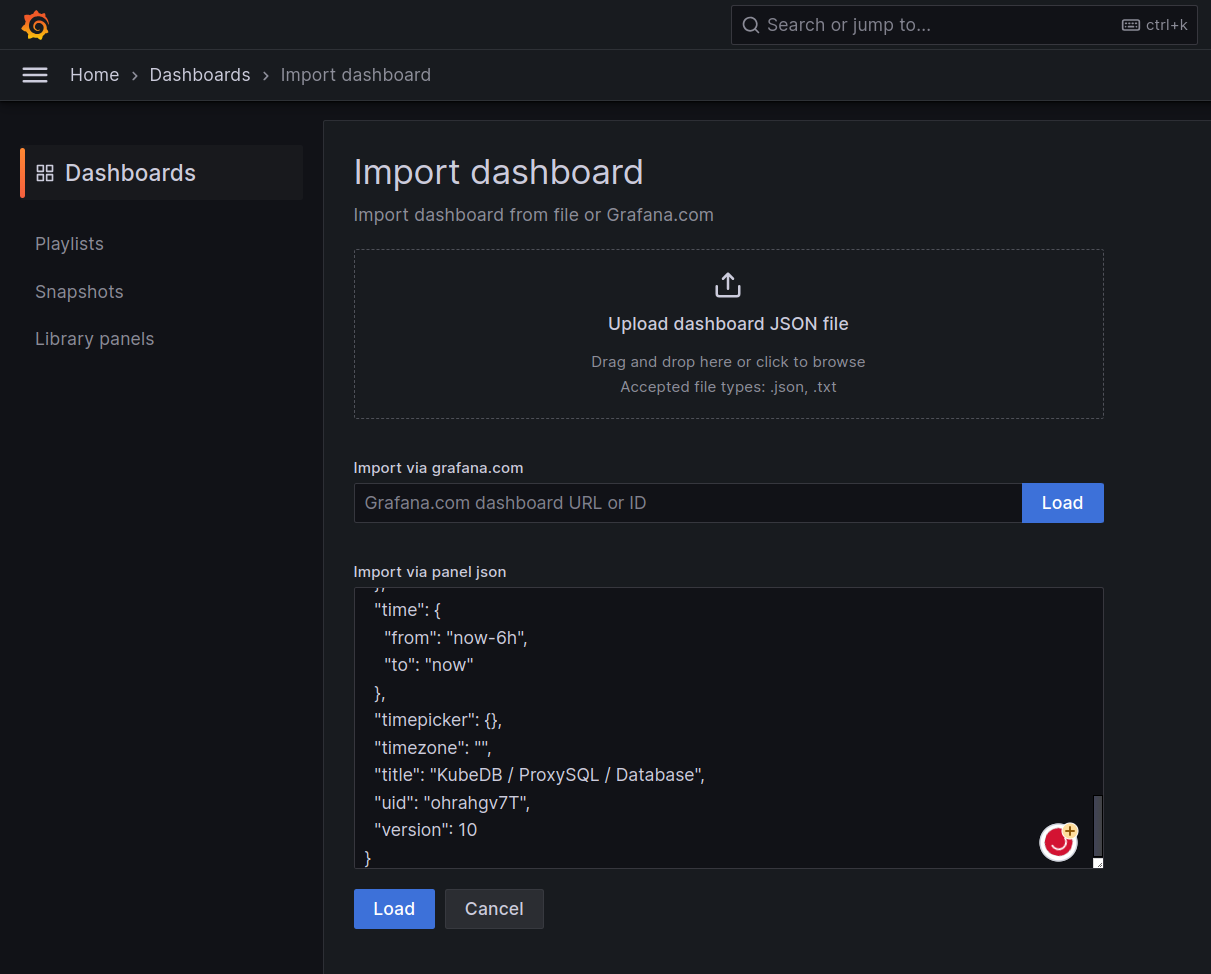Navigate to Home via the breadcrumb

94,75
